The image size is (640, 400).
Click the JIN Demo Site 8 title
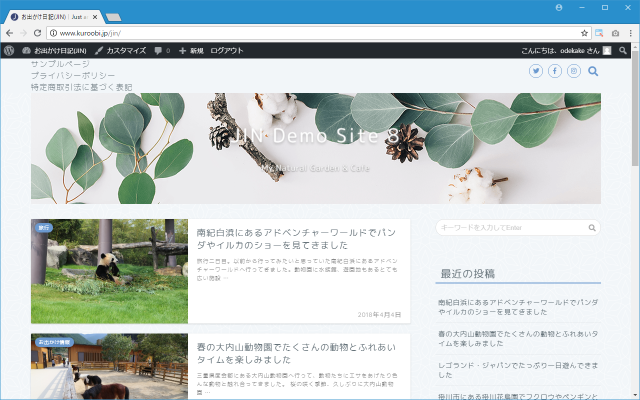(x=315, y=136)
